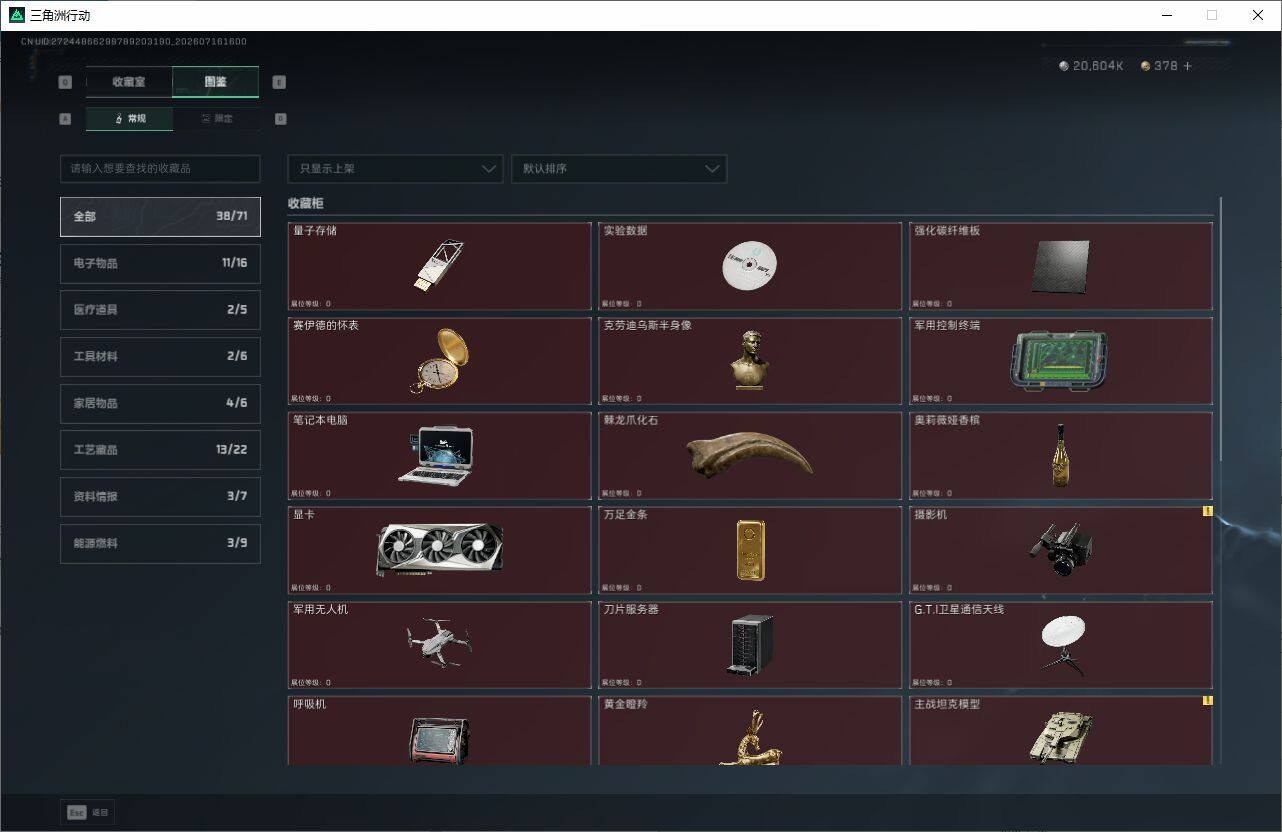
Task: Filter by 家居物品 category
Action: tap(160, 403)
